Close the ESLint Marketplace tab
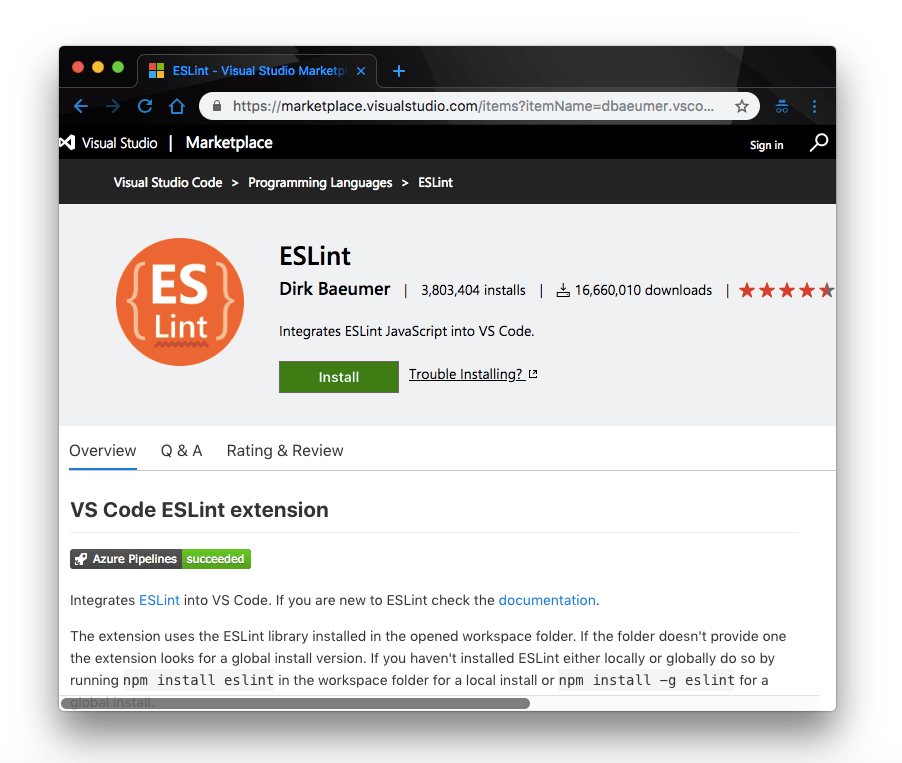This screenshot has height=763, width=902. click(x=361, y=71)
